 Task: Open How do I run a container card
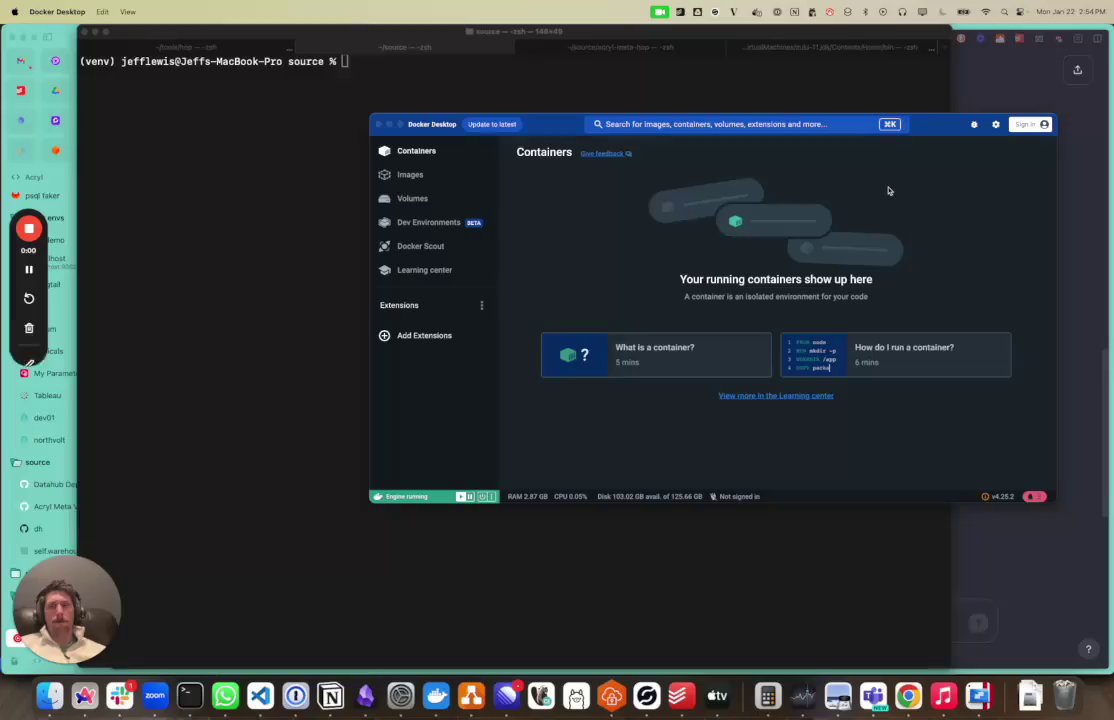[x=895, y=355]
